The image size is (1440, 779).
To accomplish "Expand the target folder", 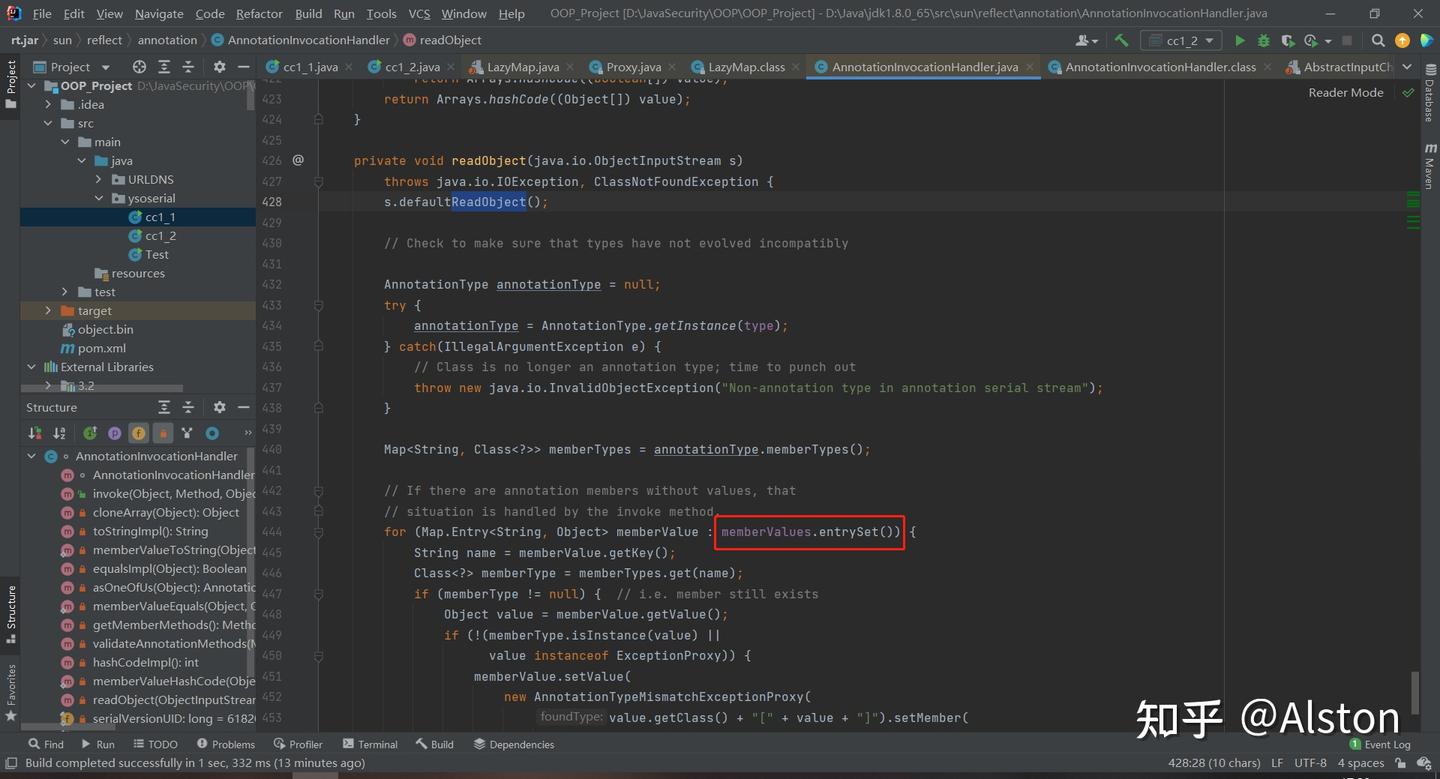I will click(48, 311).
